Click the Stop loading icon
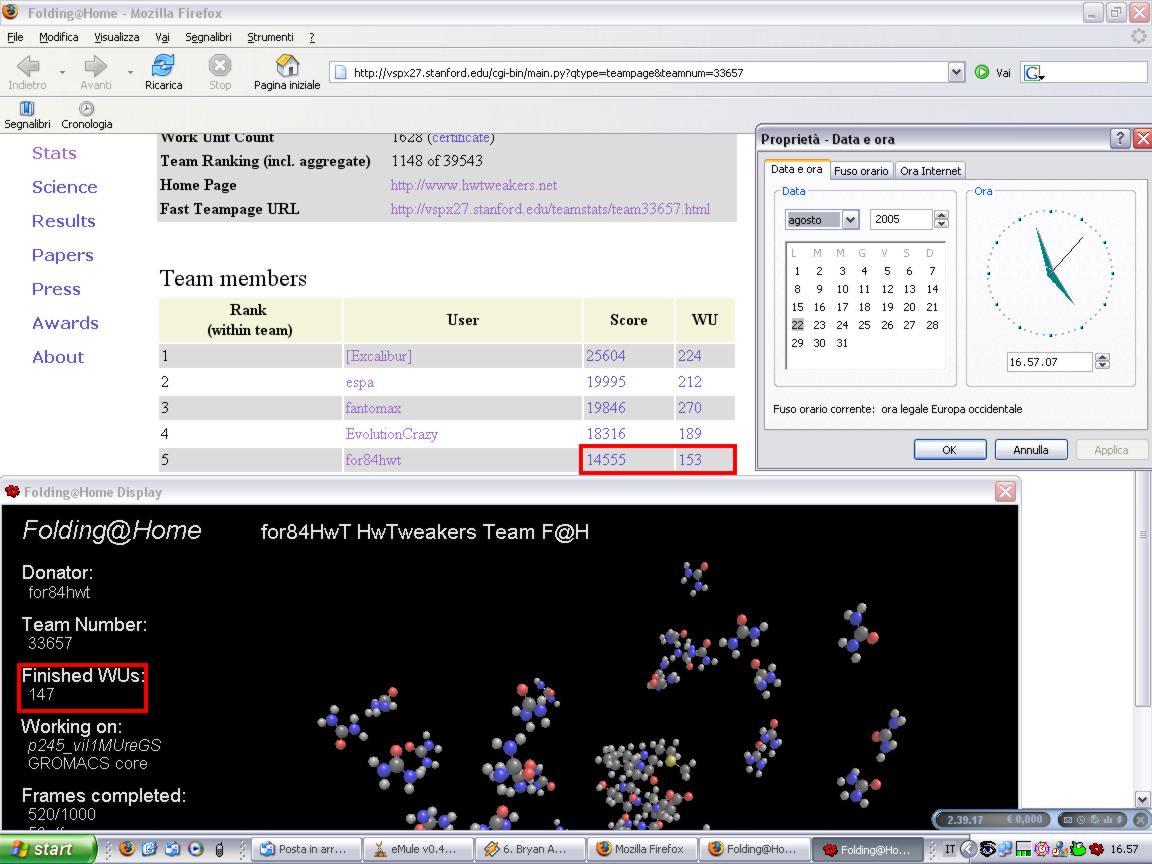This screenshot has height=864, width=1152. click(x=220, y=65)
